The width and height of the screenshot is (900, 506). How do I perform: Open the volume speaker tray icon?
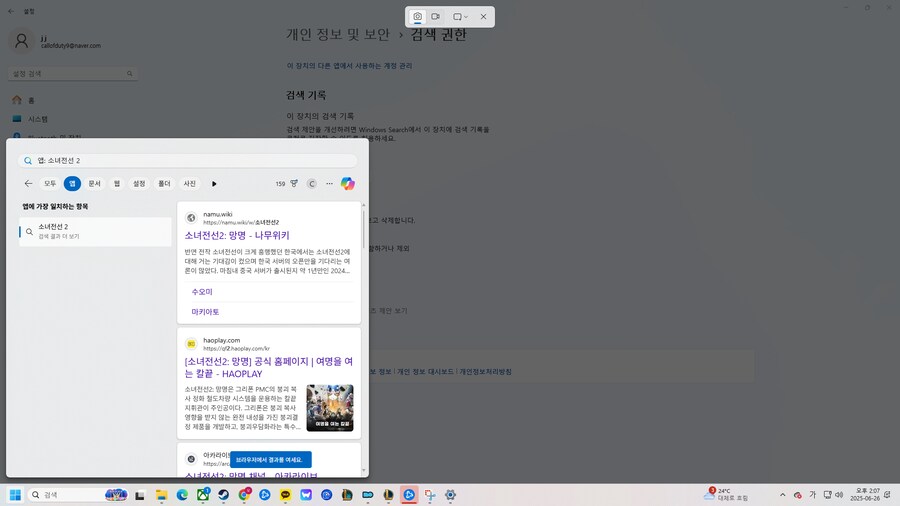coord(839,495)
